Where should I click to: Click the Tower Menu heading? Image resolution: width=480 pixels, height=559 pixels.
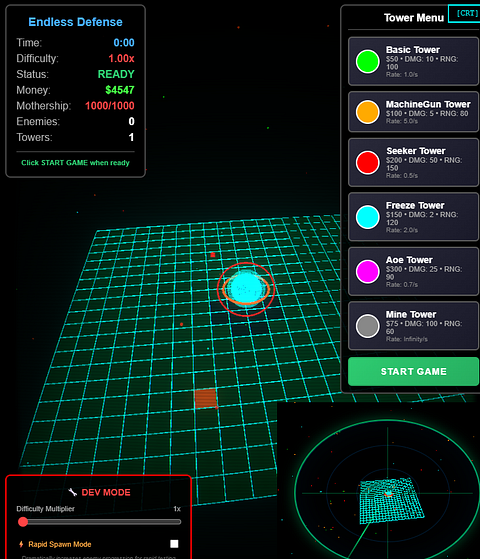click(x=414, y=17)
